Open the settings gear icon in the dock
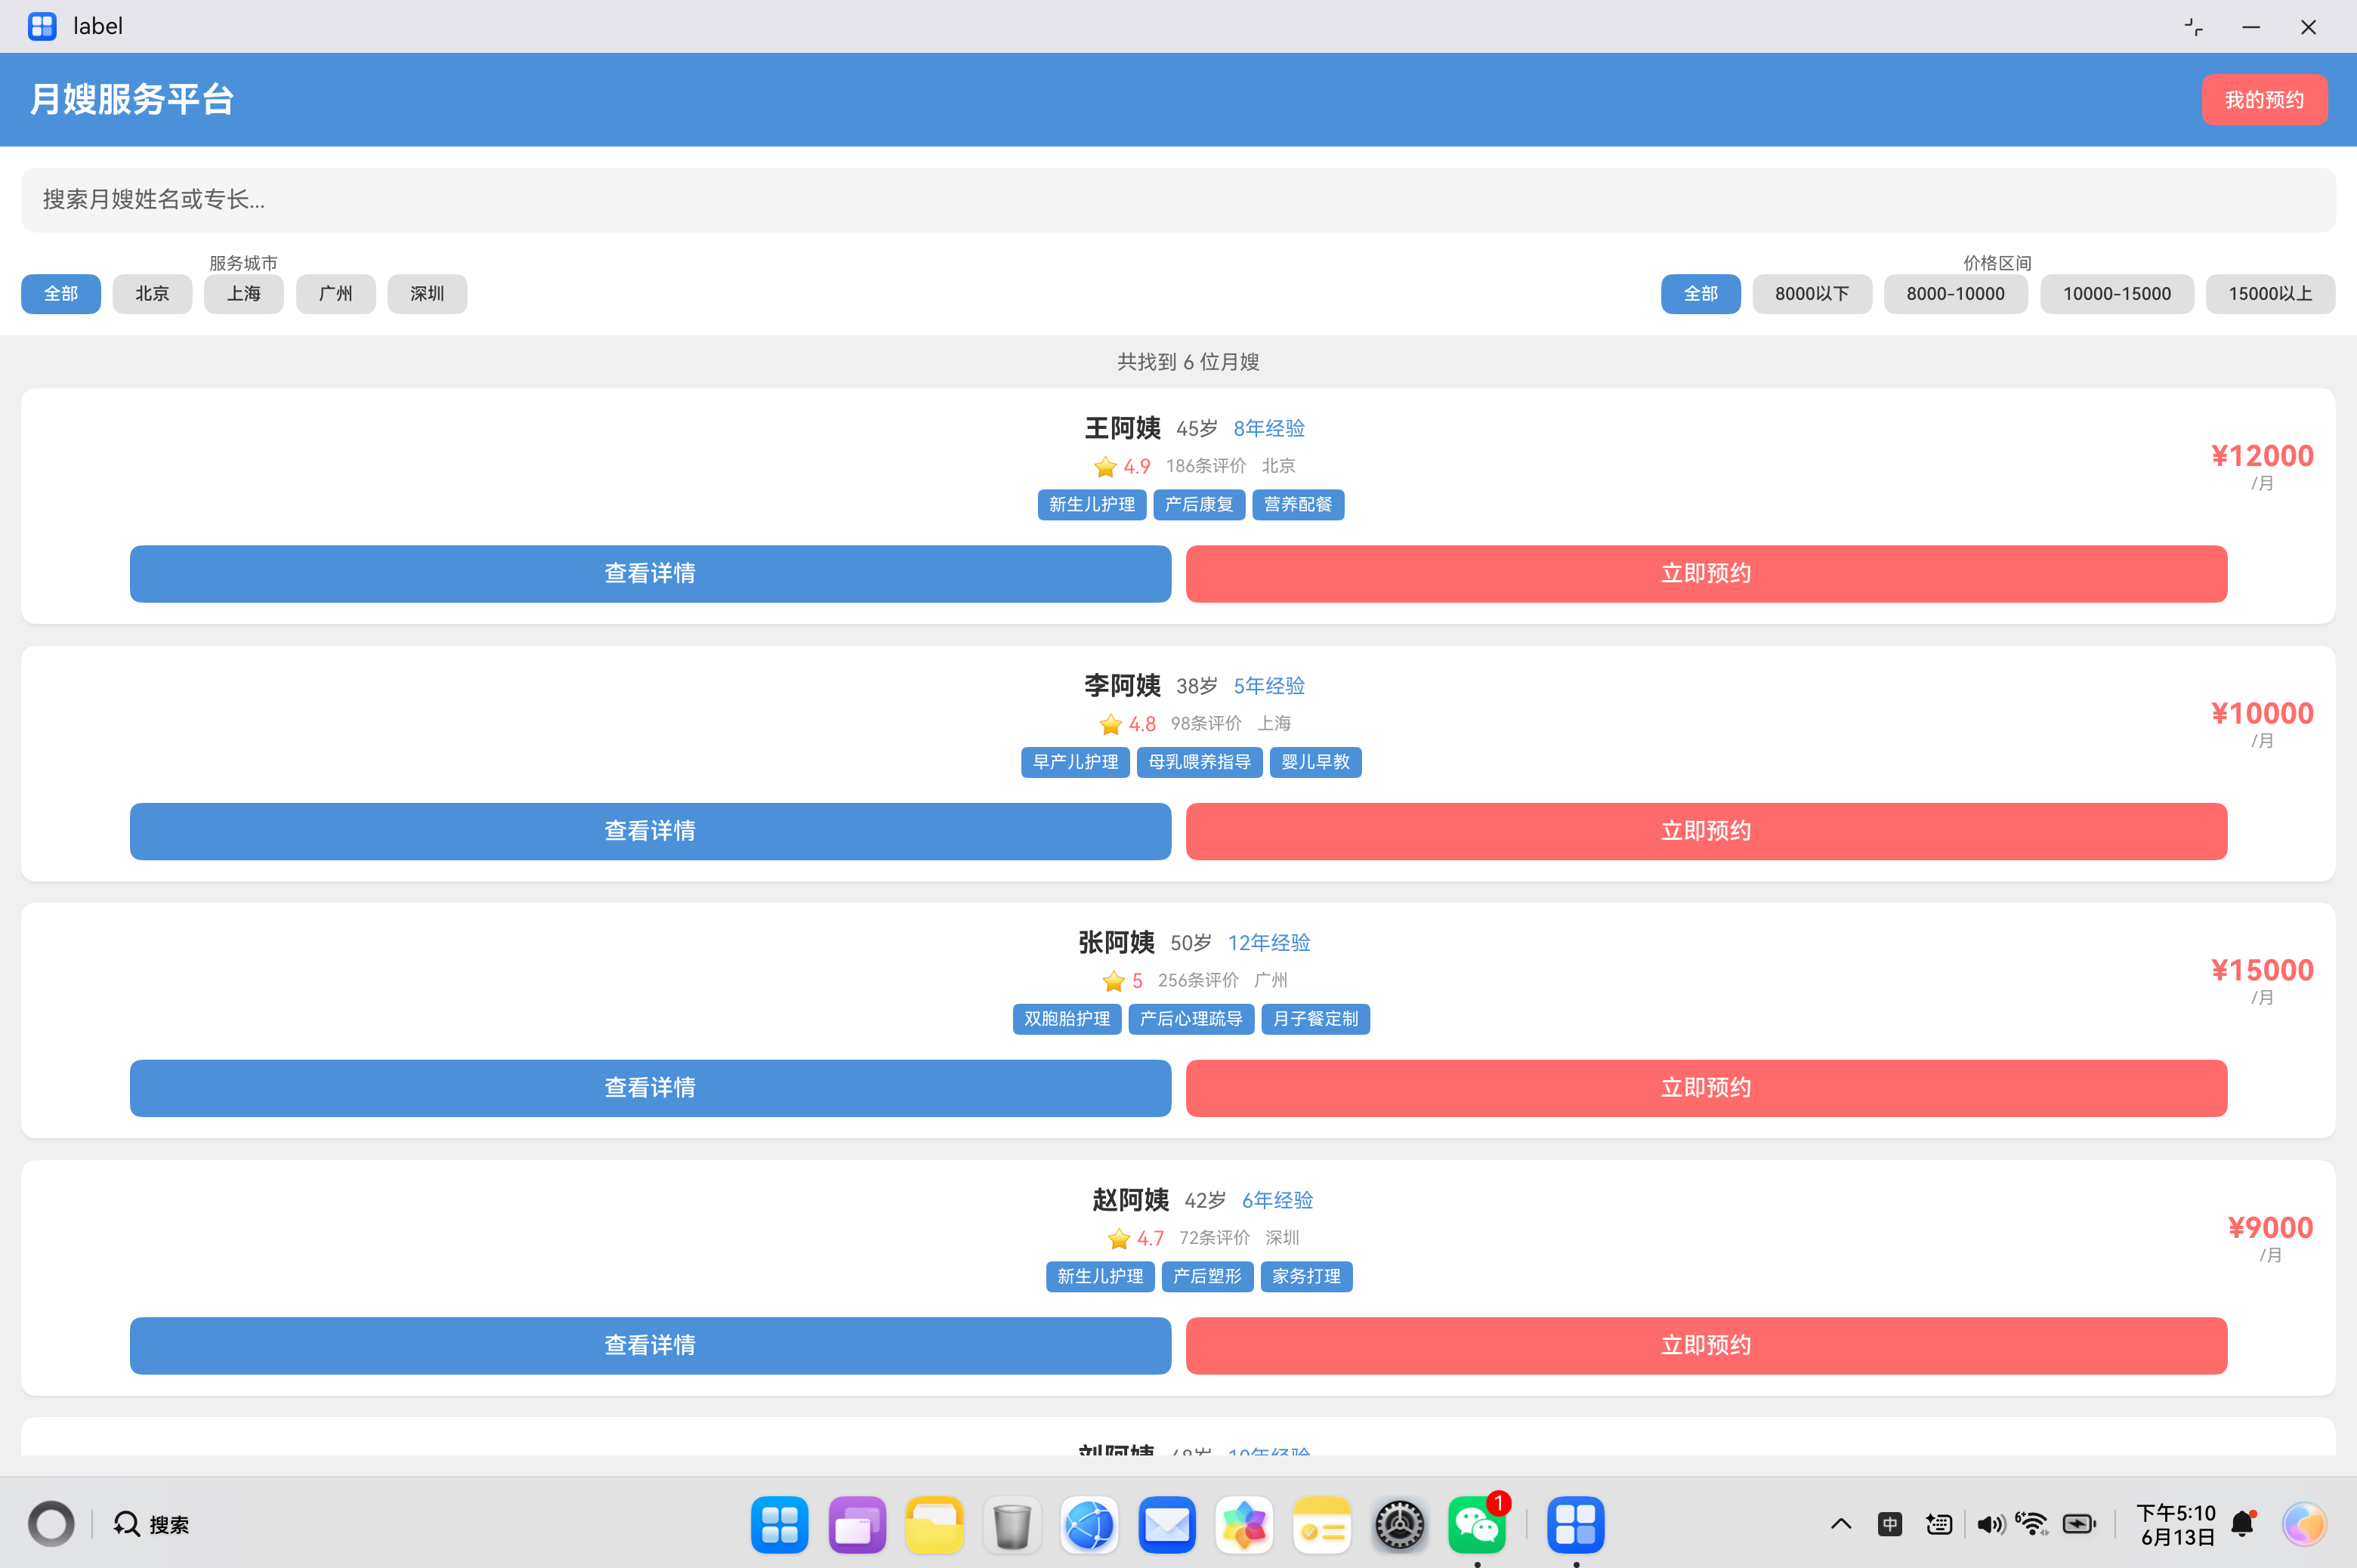Image resolution: width=2357 pixels, height=1568 pixels. pyautogui.click(x=1399, y=1525)
